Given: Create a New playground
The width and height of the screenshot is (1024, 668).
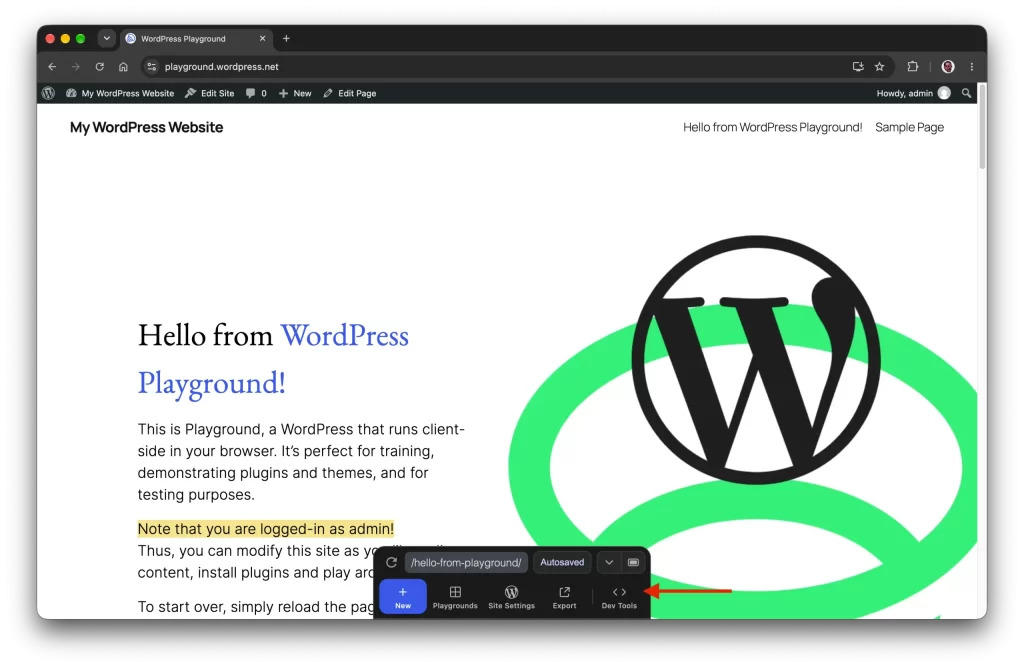Looking at the screenshot, I should tap(403, 597).
